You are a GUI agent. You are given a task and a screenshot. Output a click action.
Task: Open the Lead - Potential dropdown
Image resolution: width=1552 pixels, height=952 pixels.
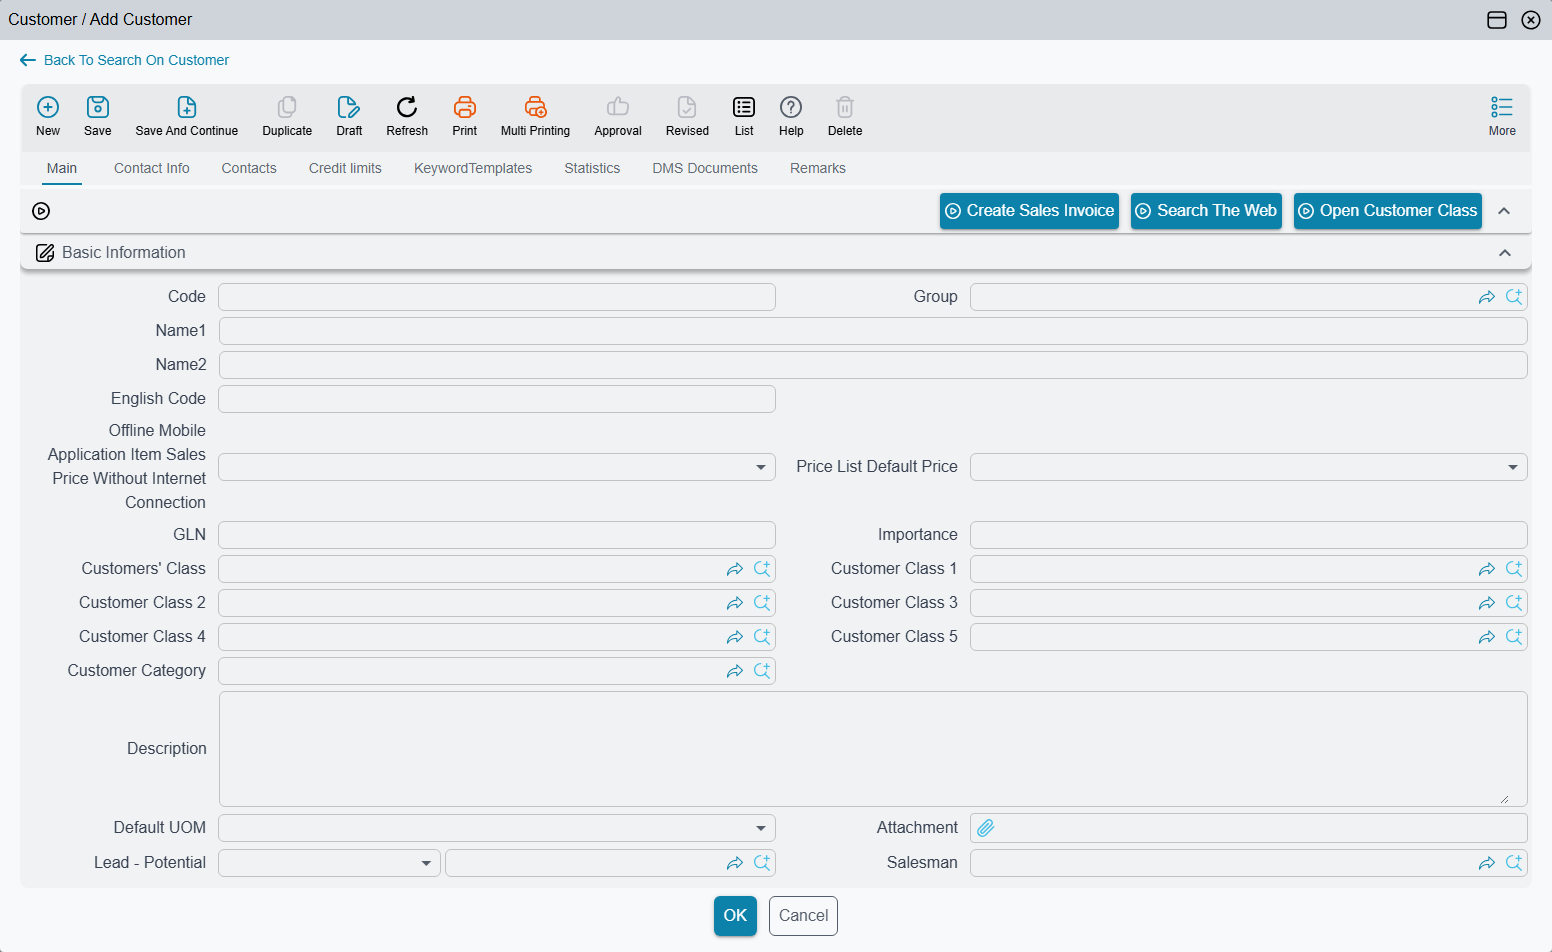pyautogui.click(x=329, y=863)
